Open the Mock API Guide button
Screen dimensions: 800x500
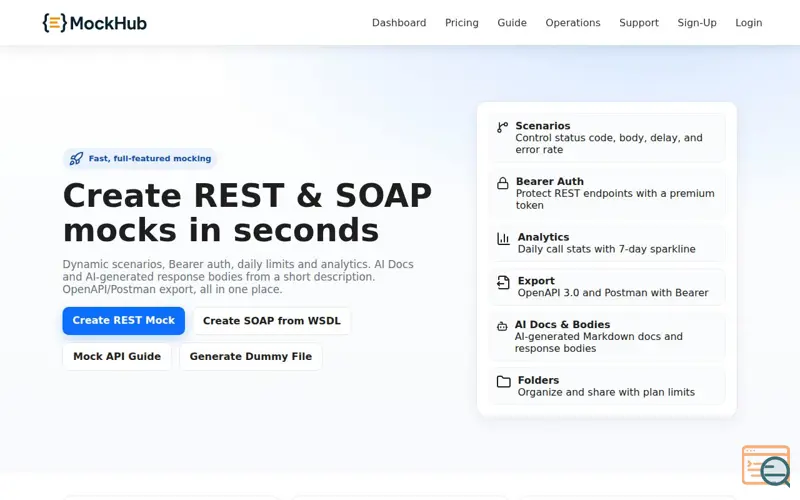pos(117,357)
